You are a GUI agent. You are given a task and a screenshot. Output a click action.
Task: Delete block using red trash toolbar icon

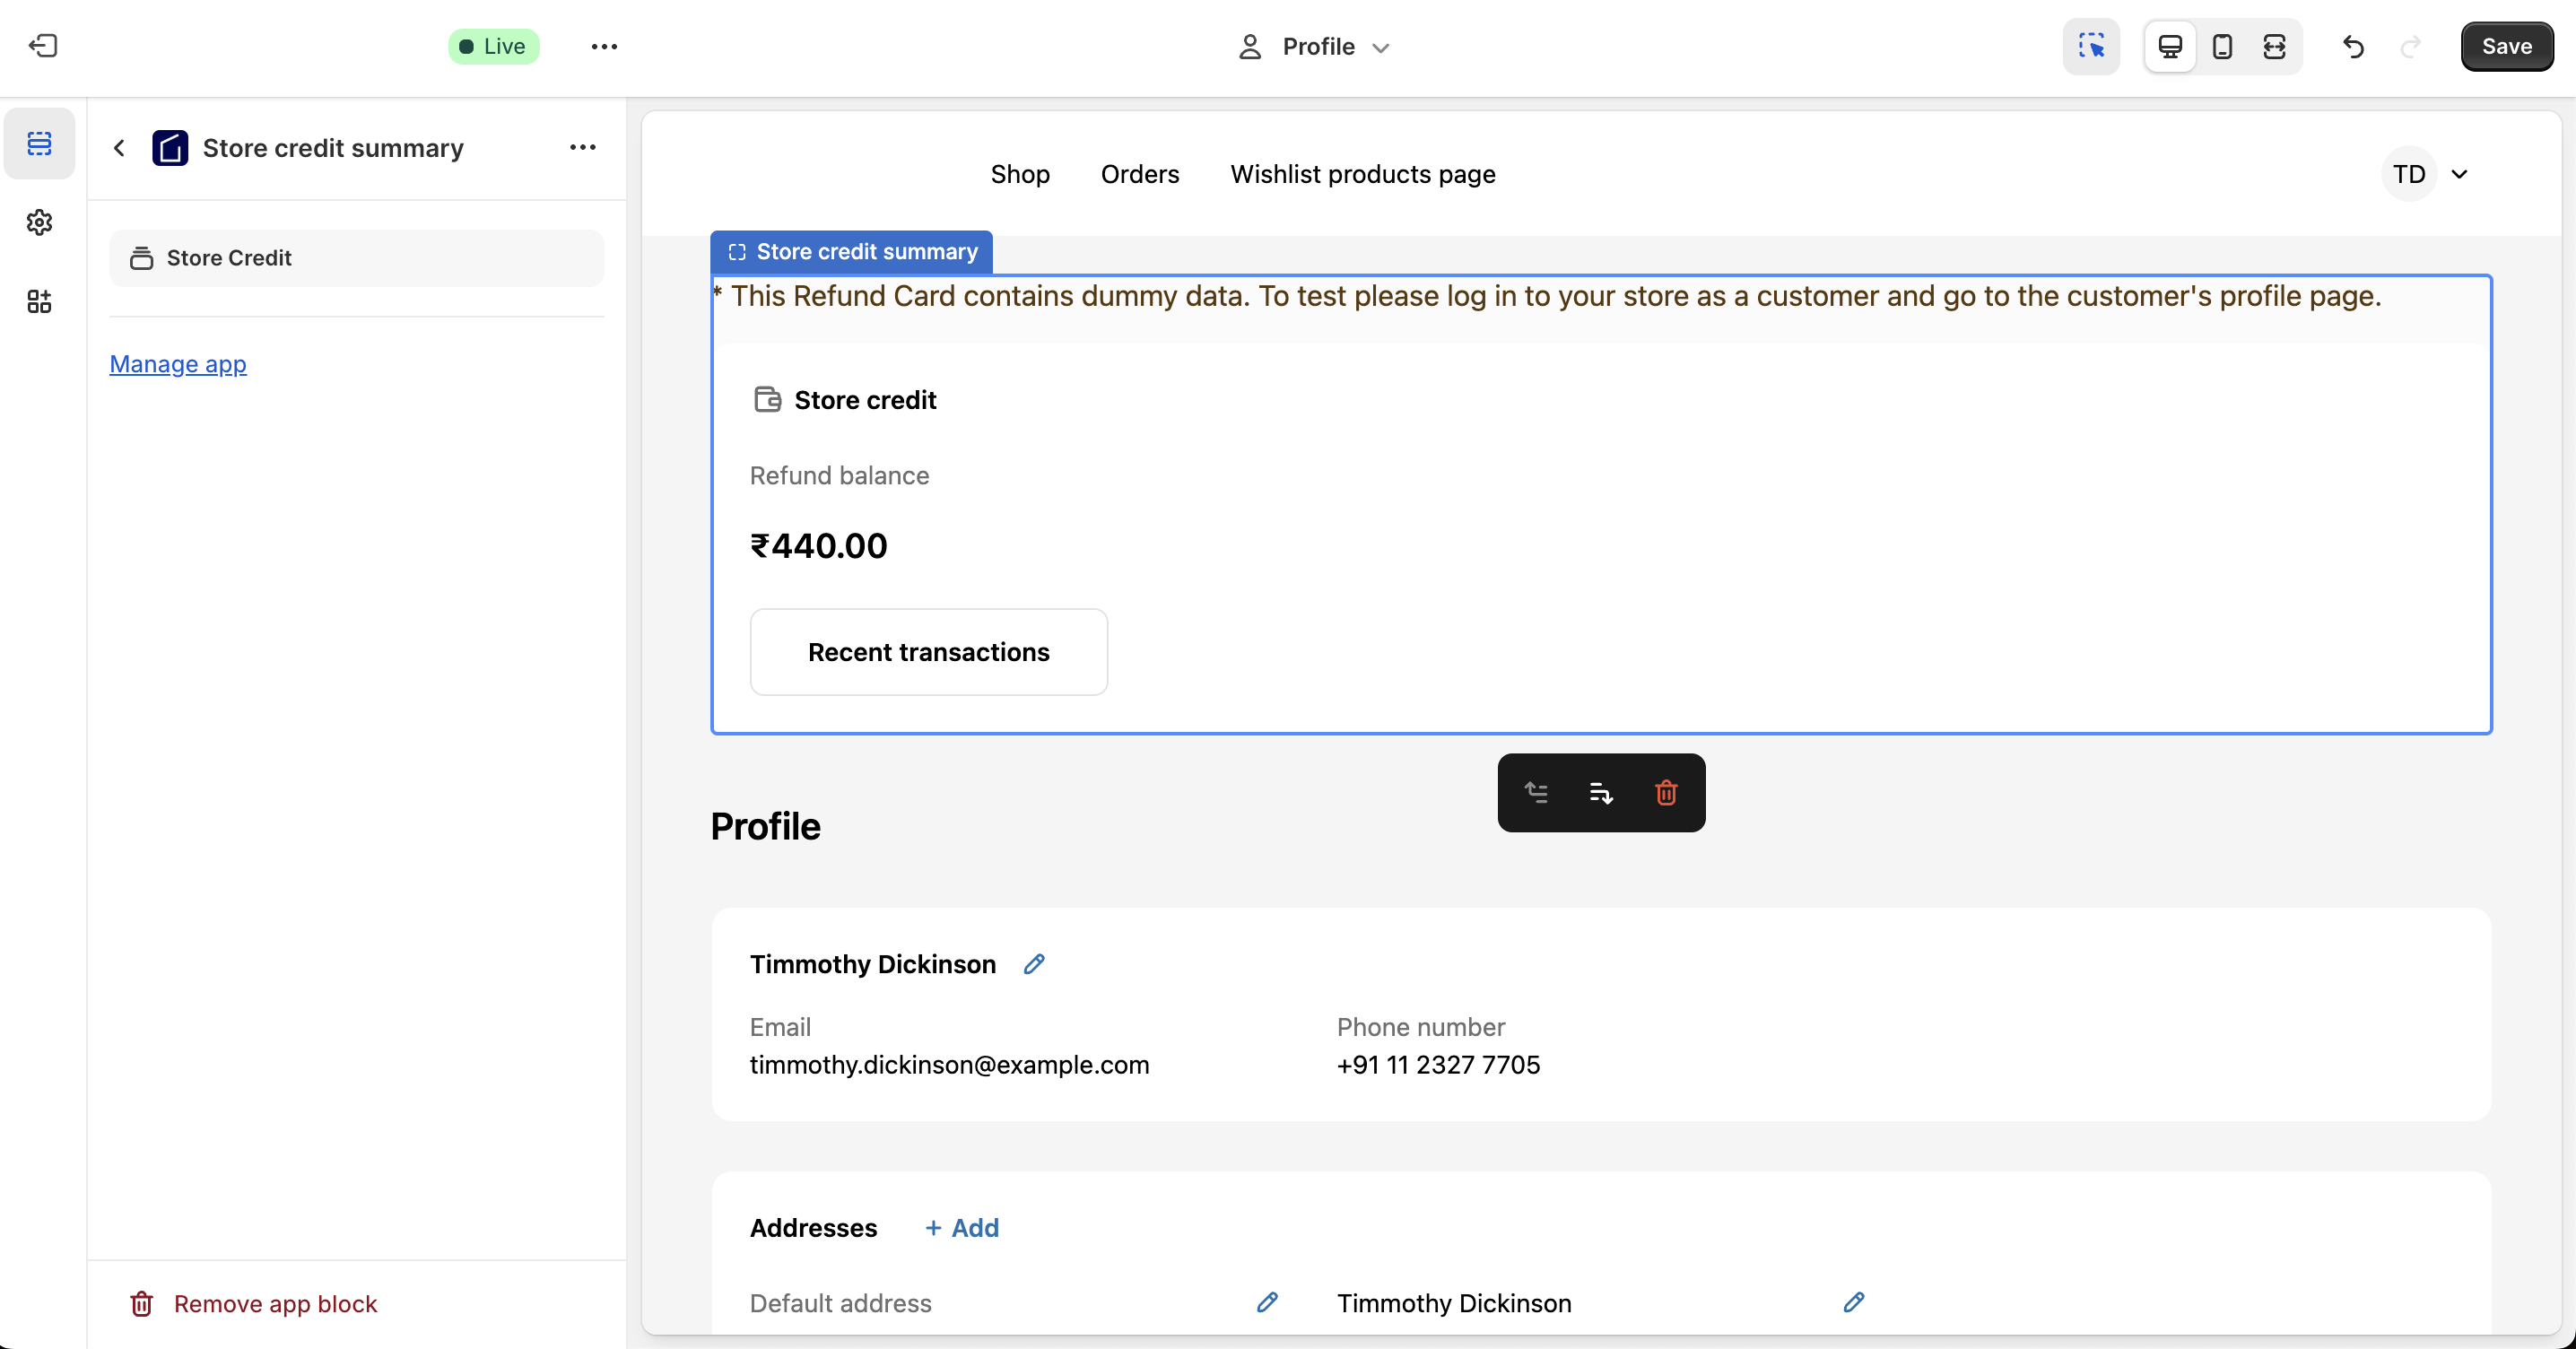[x=1665, y=792]
